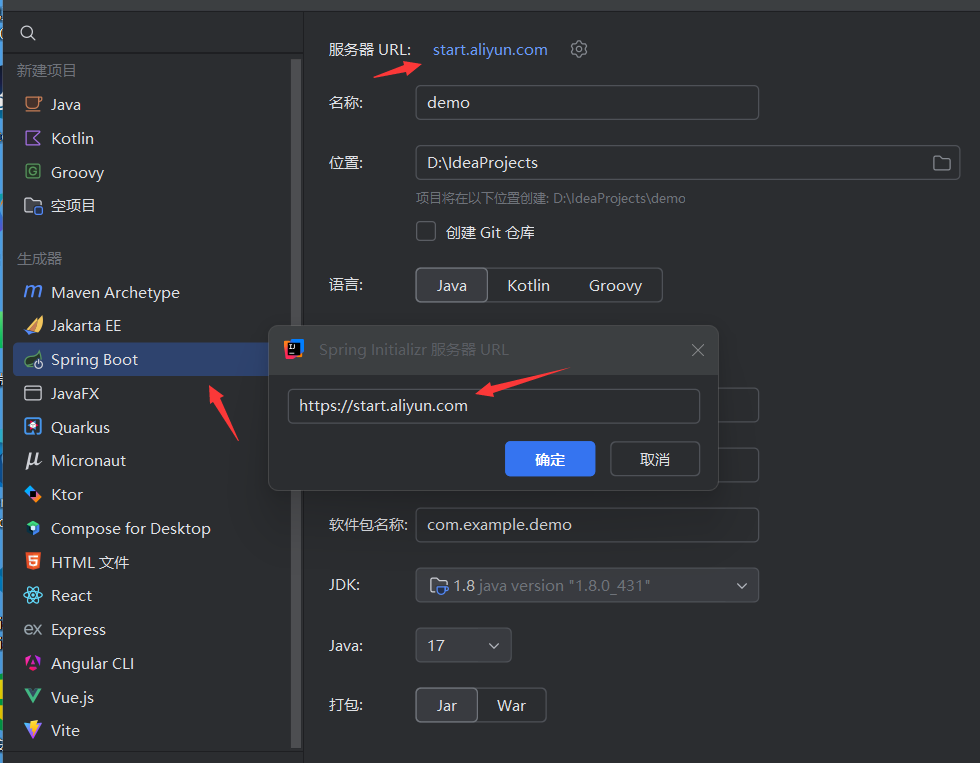Select the Jakarta EE sail icon
This screenshot has height=763, width=980.
[x=34, y=325]
